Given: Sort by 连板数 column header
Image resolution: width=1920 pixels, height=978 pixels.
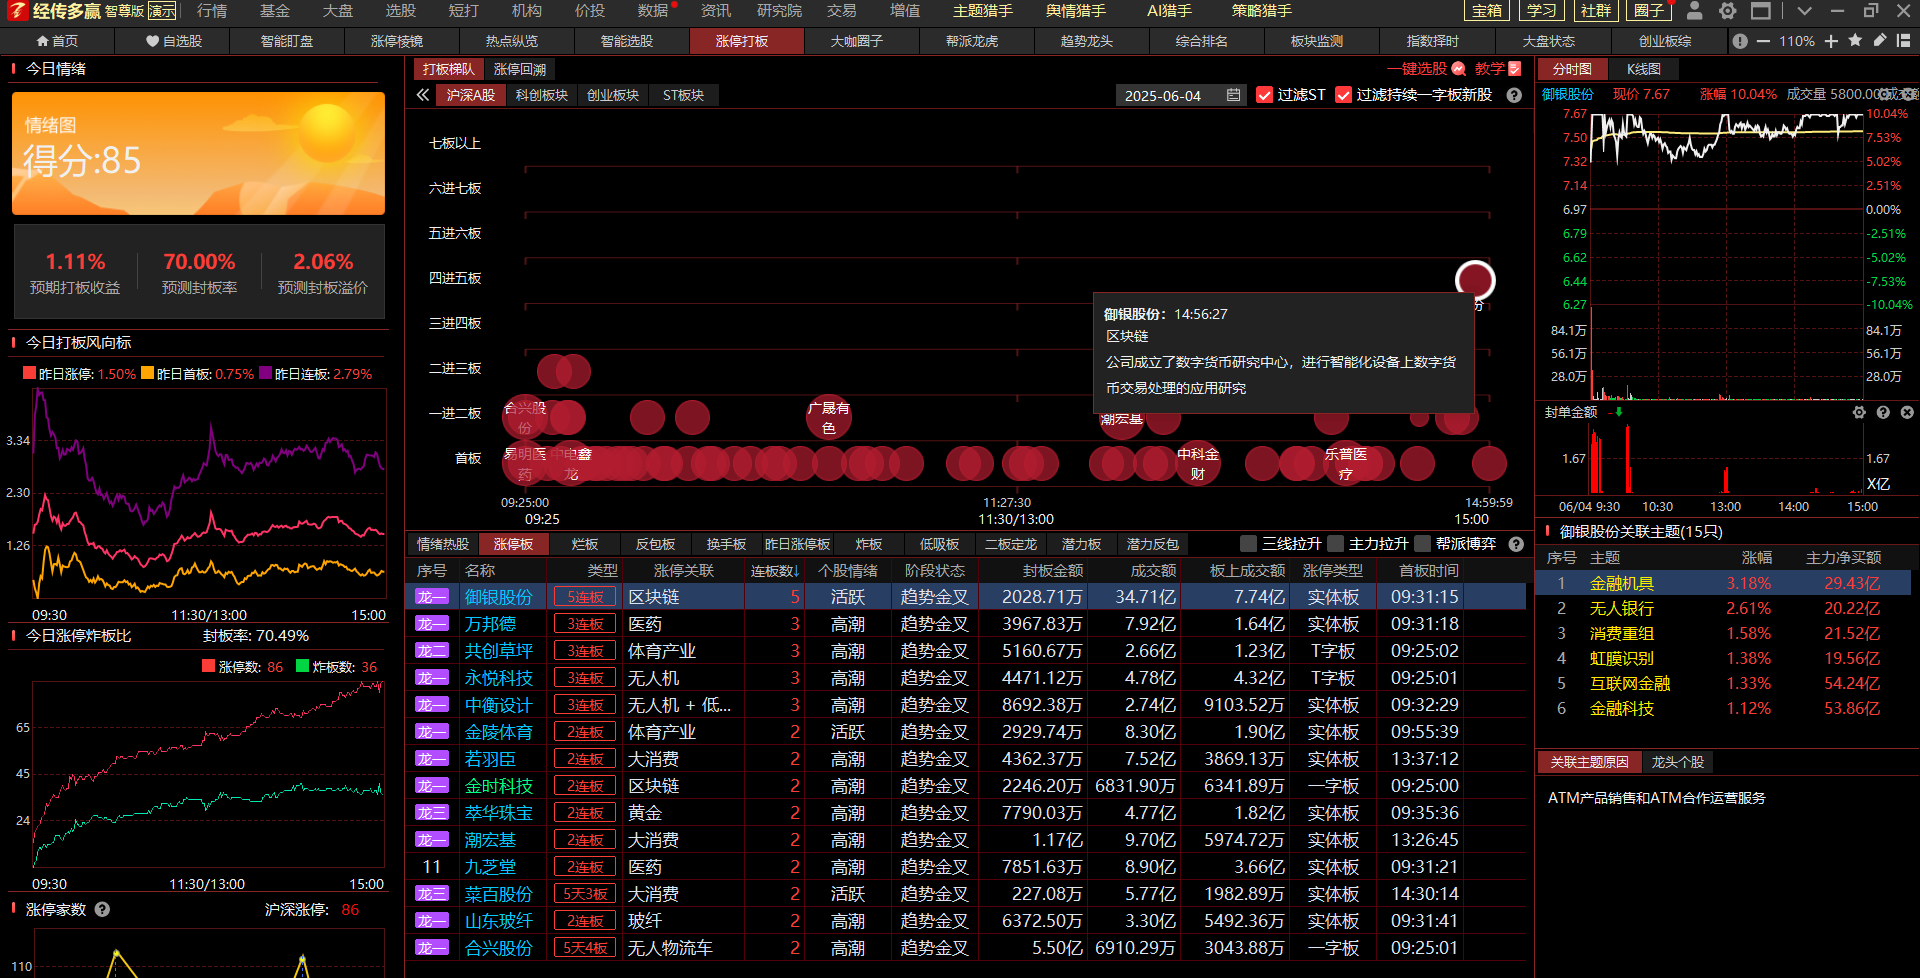Looking at the screenshot, I should [x=775, y=570].
